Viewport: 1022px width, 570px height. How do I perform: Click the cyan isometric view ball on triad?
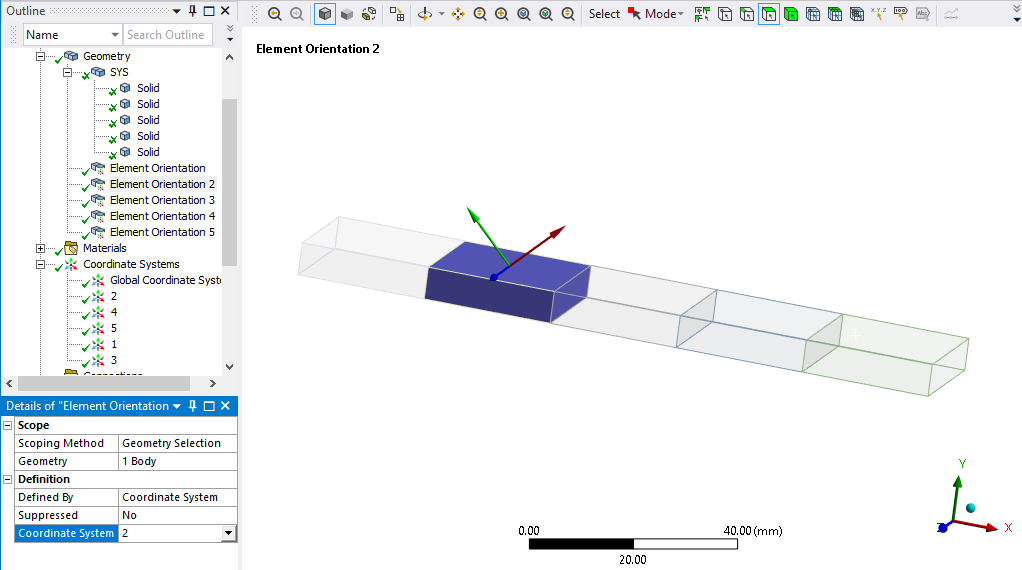(970, 509)
